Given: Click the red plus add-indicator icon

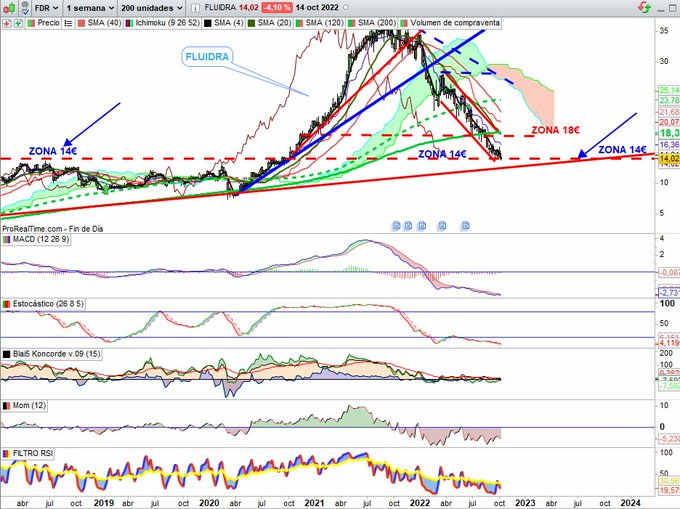Looking at the screenshot, I should (x=7, y=23).
